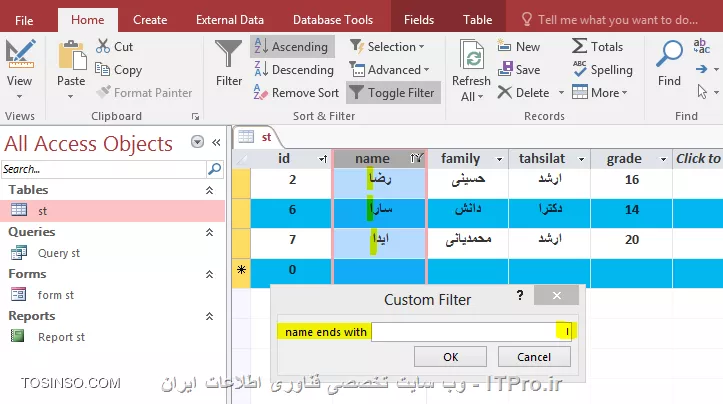The width and height of the screenshot is (723, 404).
Task: Open the Clipboard dialog launcher
Action: coord(196,117)
